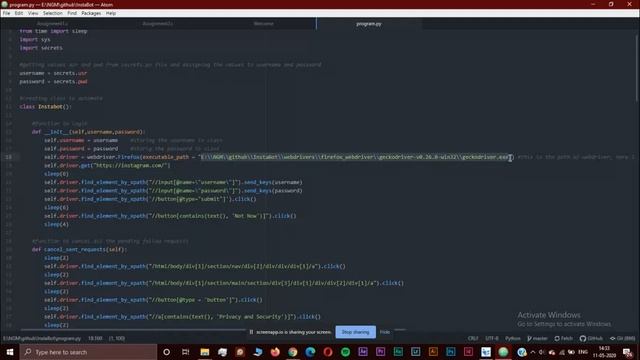The width and height of the screenshot is (640, 360).
Task: Click line number 18 in the gutter
Action: pos(9,157)
